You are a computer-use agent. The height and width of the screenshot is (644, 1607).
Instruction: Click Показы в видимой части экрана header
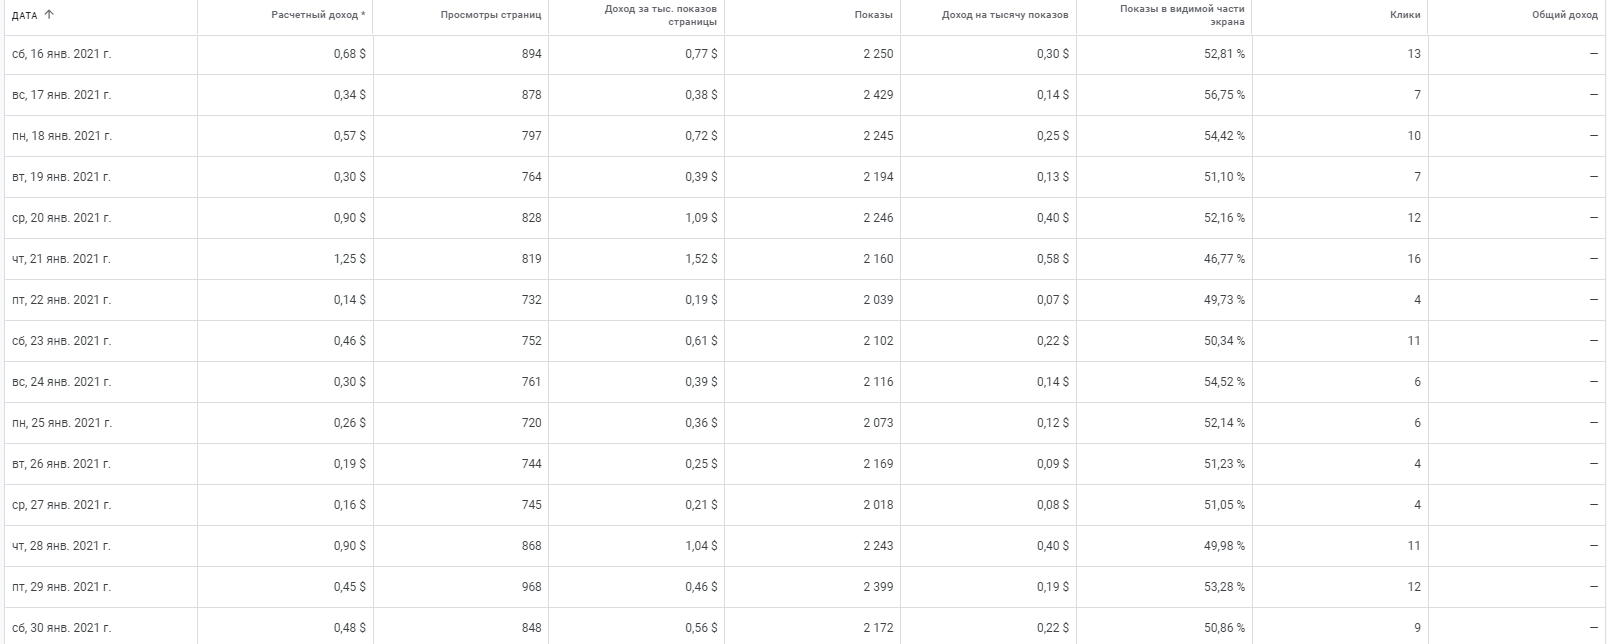(x=1182, y=15)
